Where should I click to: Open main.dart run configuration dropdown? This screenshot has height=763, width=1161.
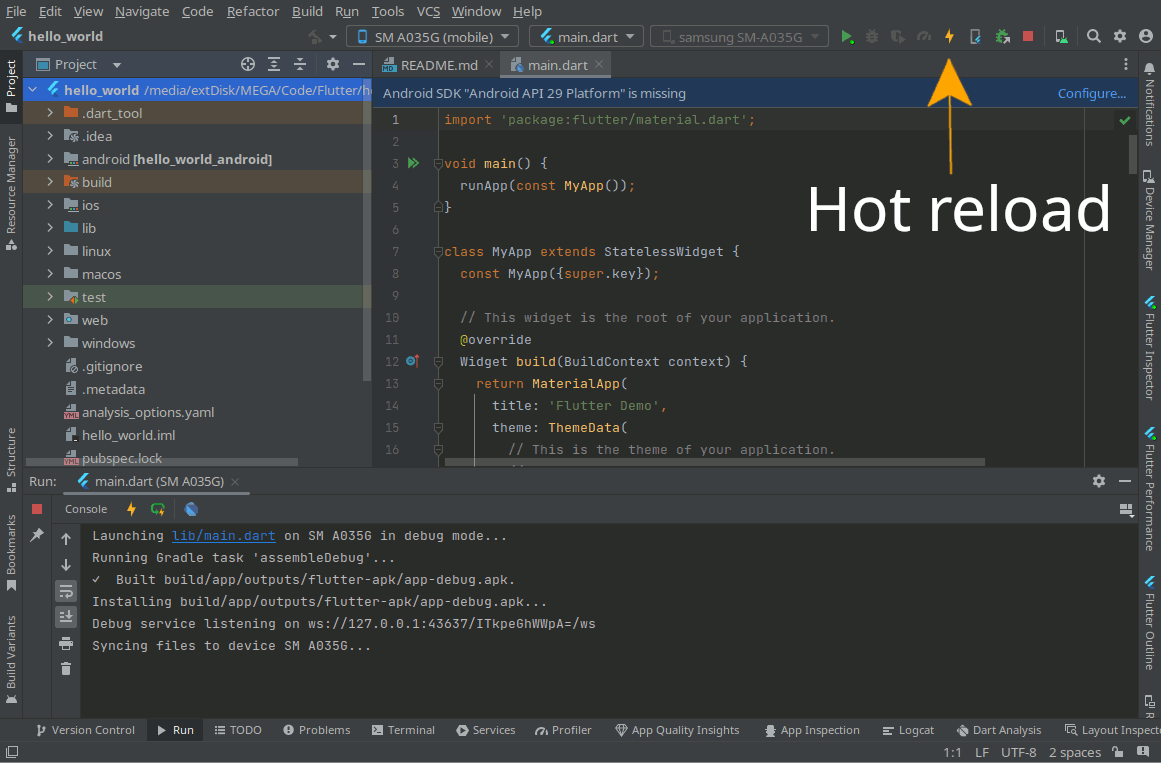pyautogui.click(x=586, y=36)
